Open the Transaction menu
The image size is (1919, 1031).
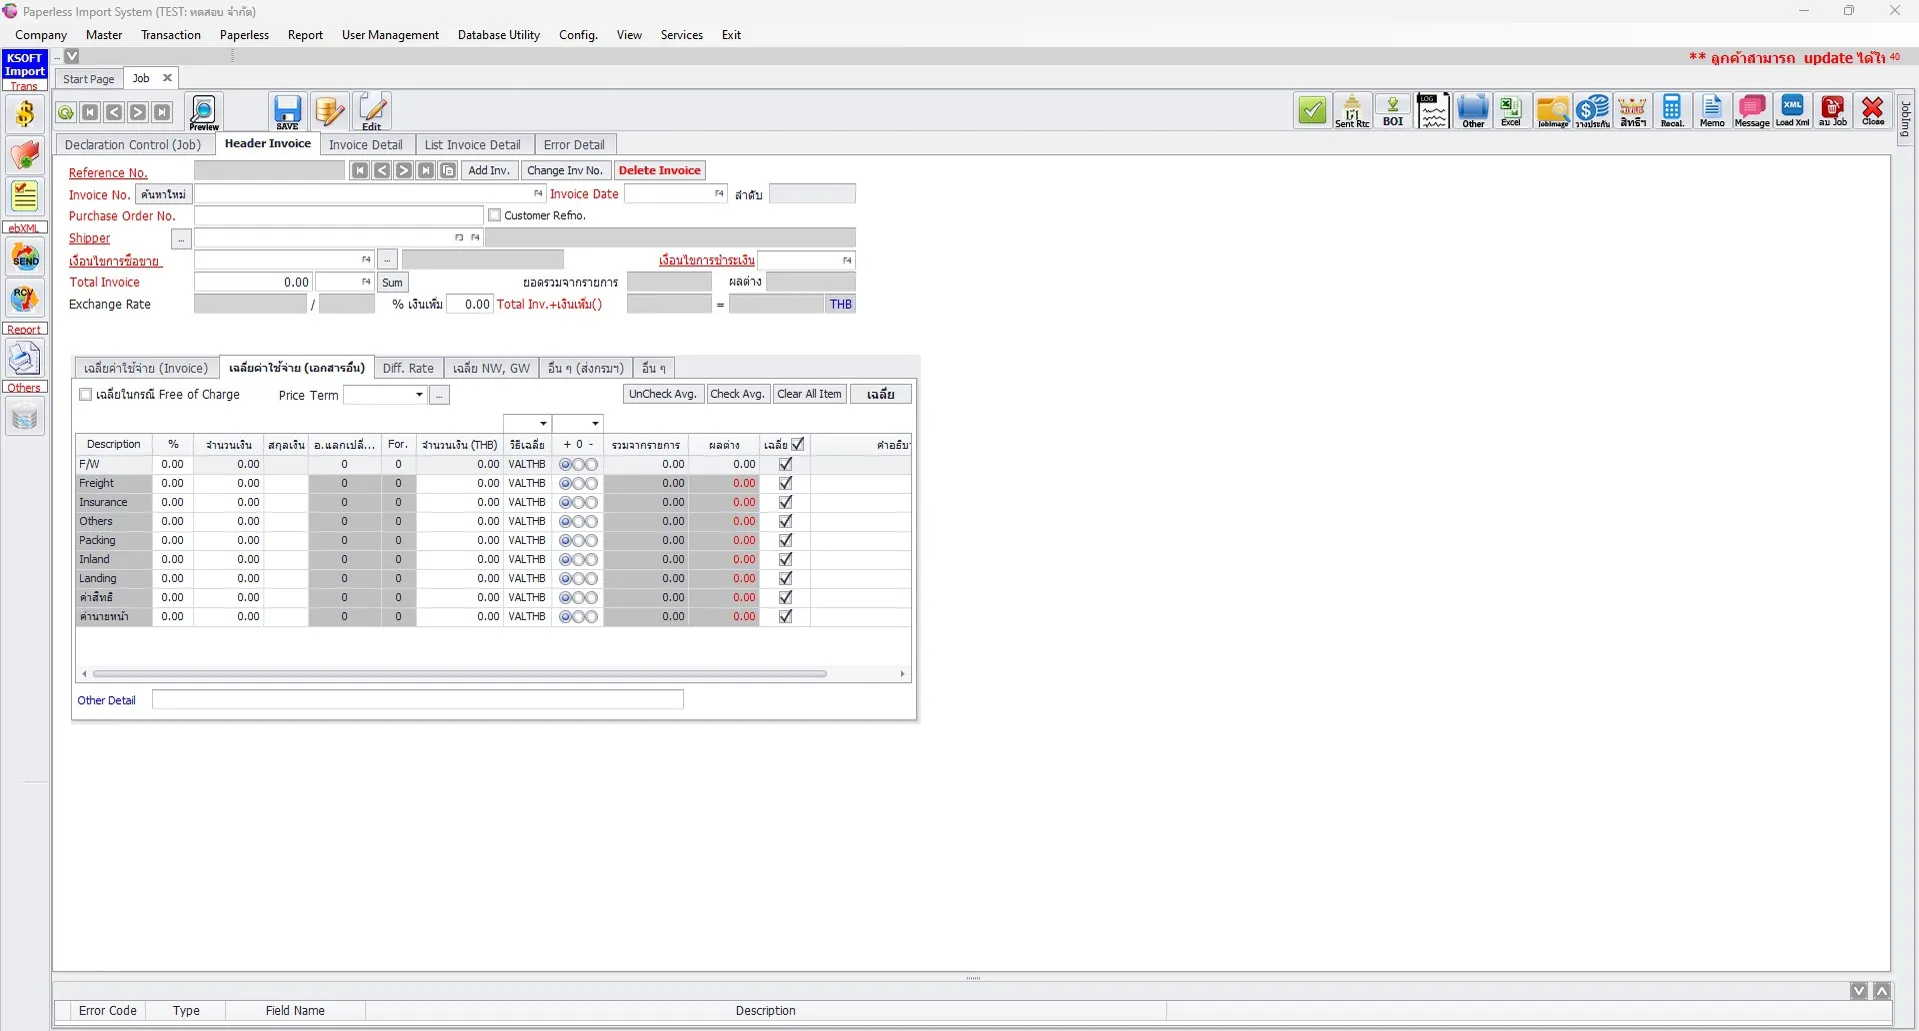[x=170, y=34]
